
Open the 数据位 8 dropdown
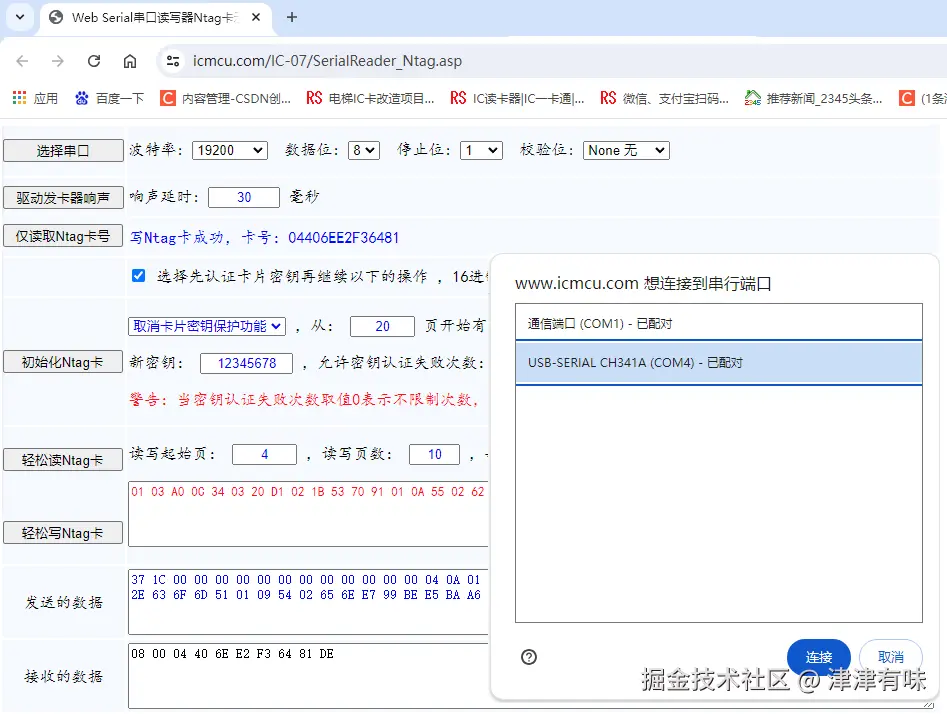[364, 150]
